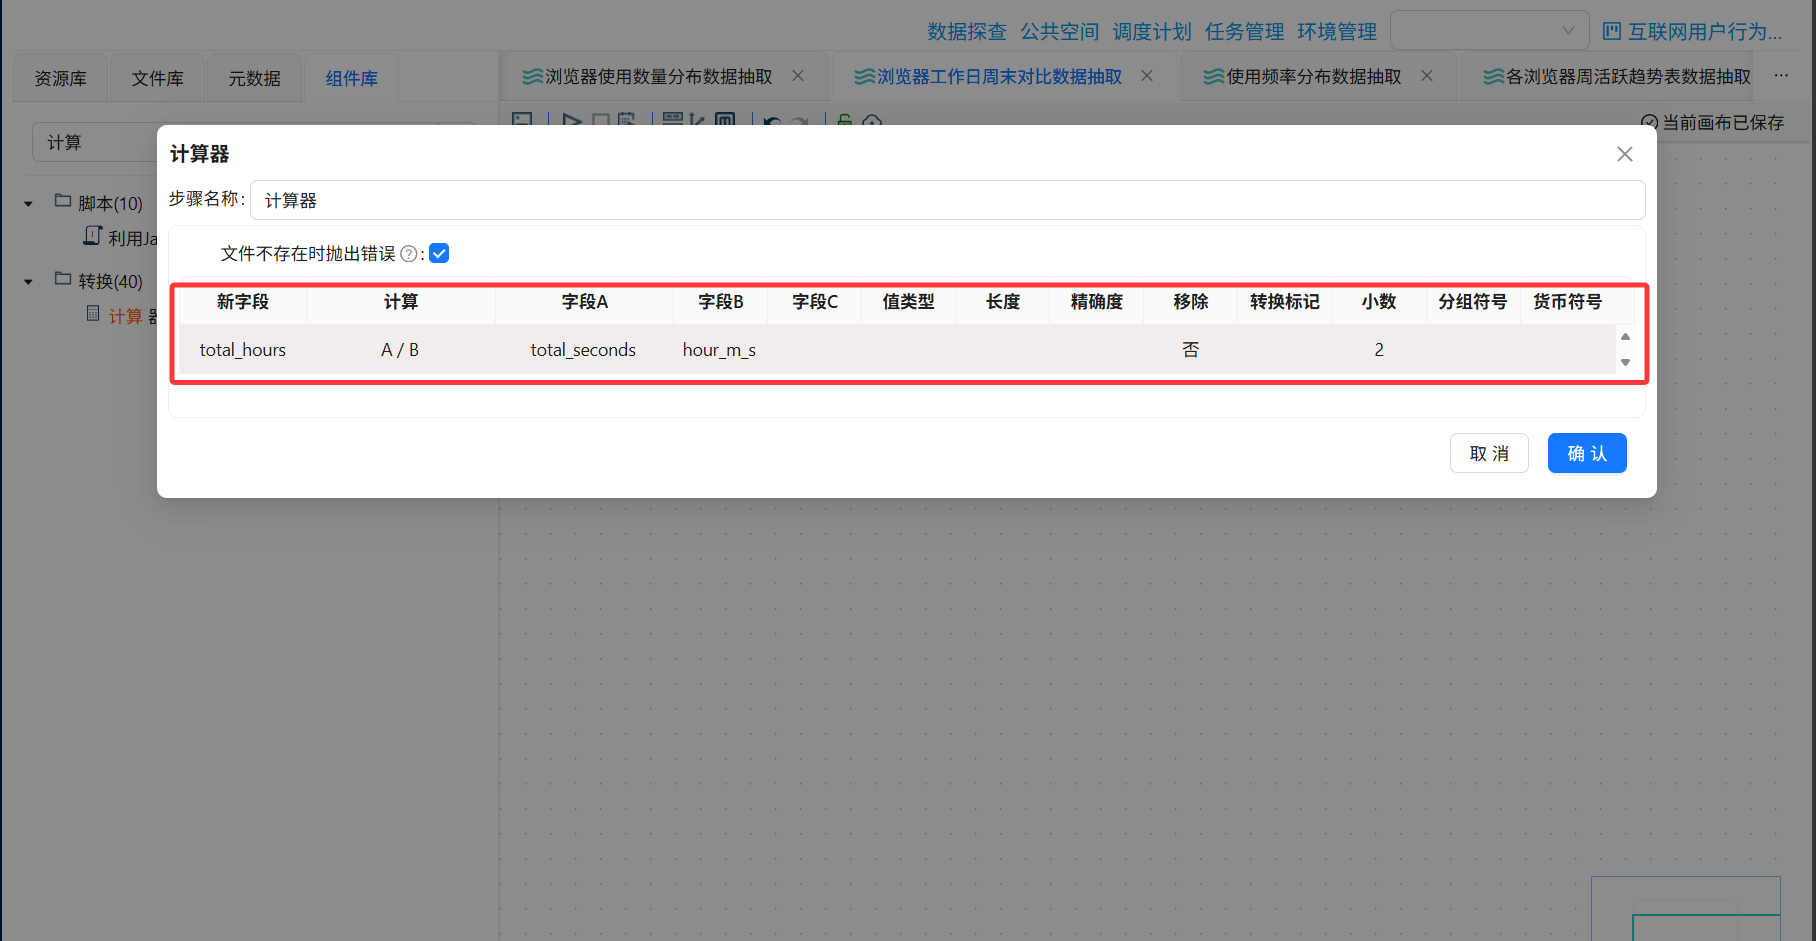This screenshot has height=941, width=1816.
Task: Click the 计算器 component icon in tree
Action: (93, 314)
